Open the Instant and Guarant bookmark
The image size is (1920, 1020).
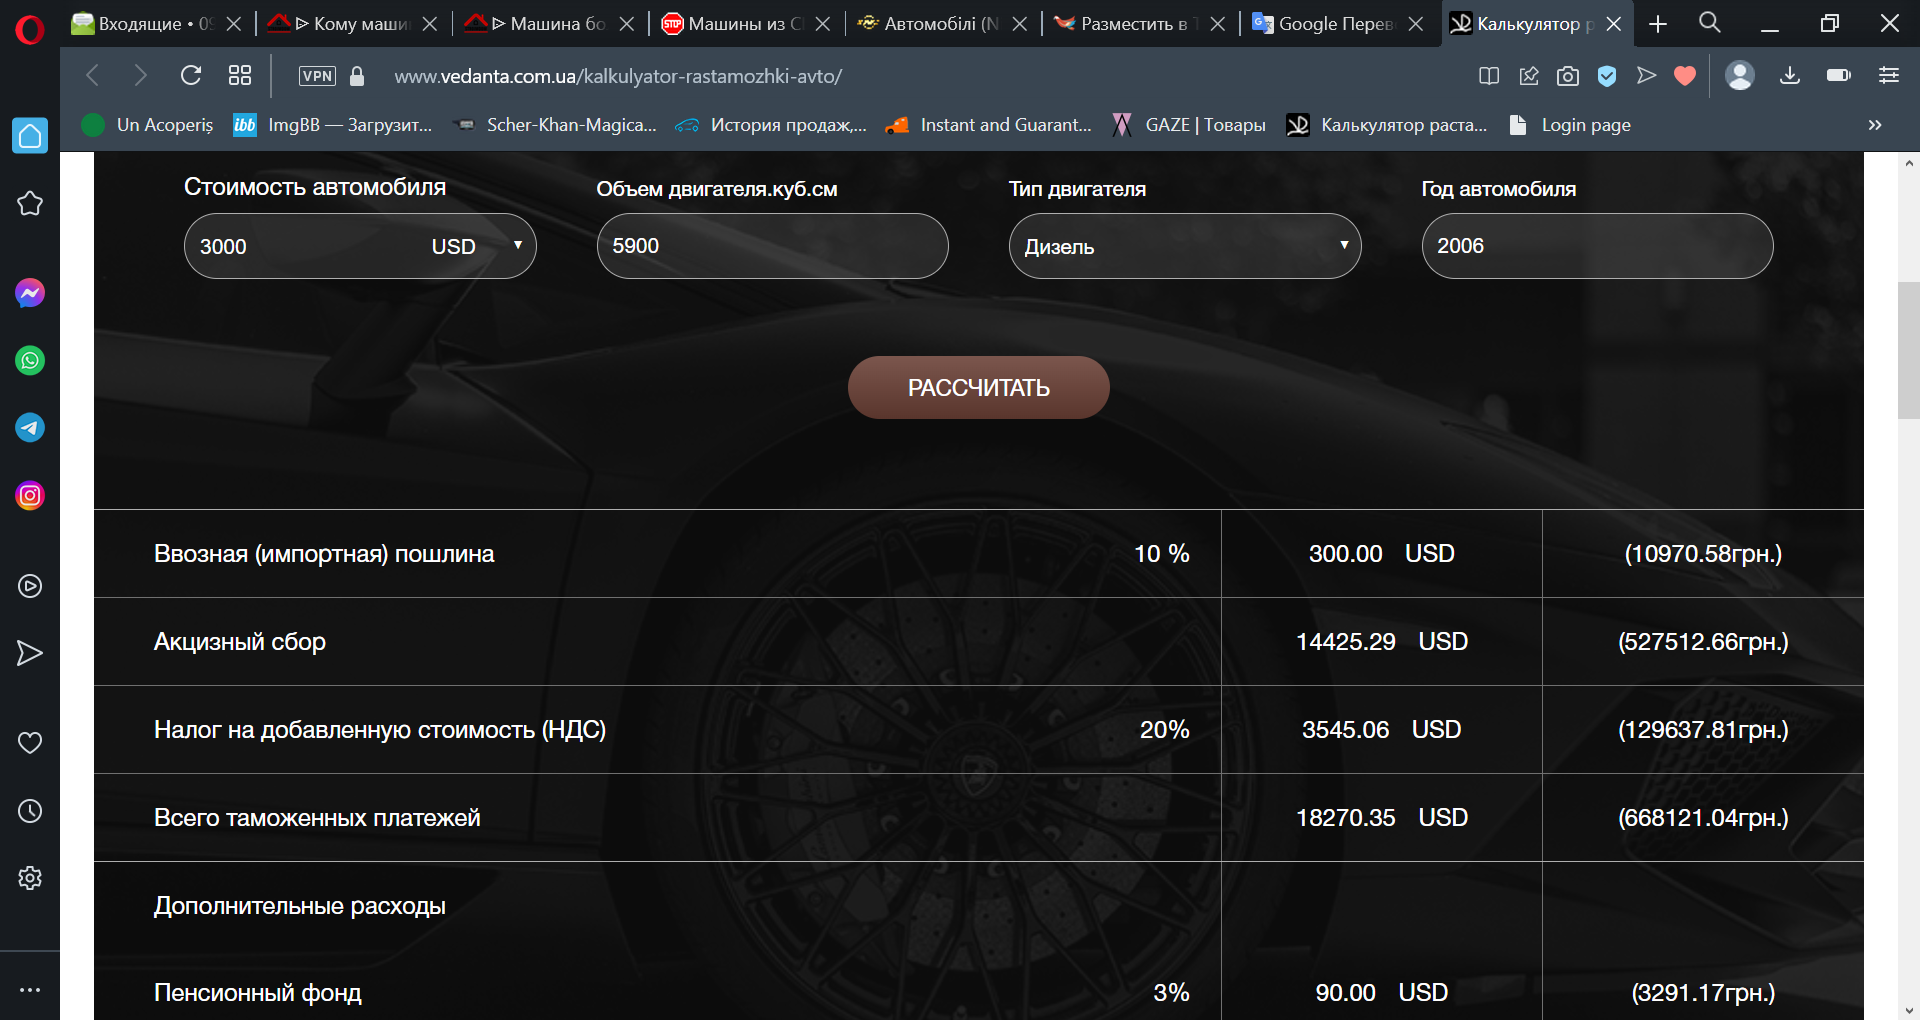pos(989,125)
